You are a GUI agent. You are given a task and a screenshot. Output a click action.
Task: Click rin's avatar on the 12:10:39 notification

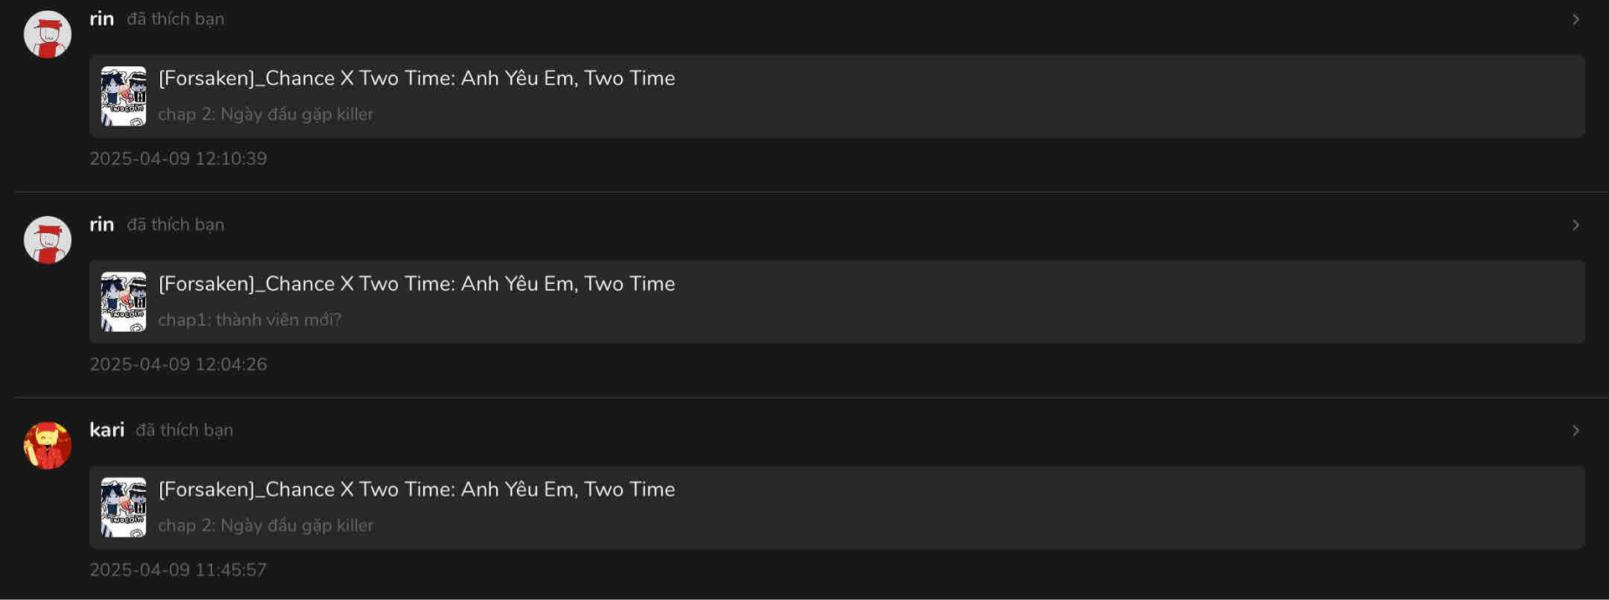pos(47,34)
